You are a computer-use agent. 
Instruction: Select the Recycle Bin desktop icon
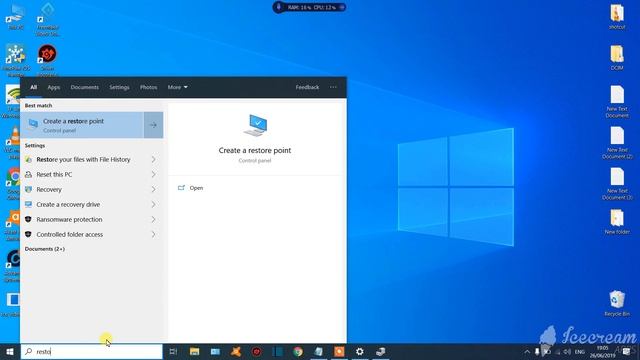tap(617, 303)
